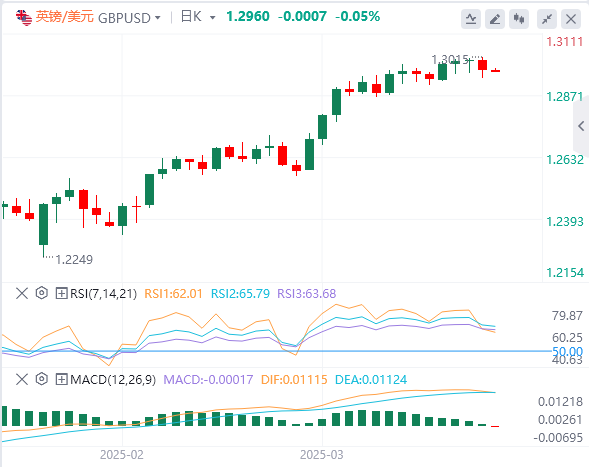Image resolution: width=589 pixels, height=467 pixels.
Task: Click the RSI3:63.68 value
Action: [x=306, y=293]
